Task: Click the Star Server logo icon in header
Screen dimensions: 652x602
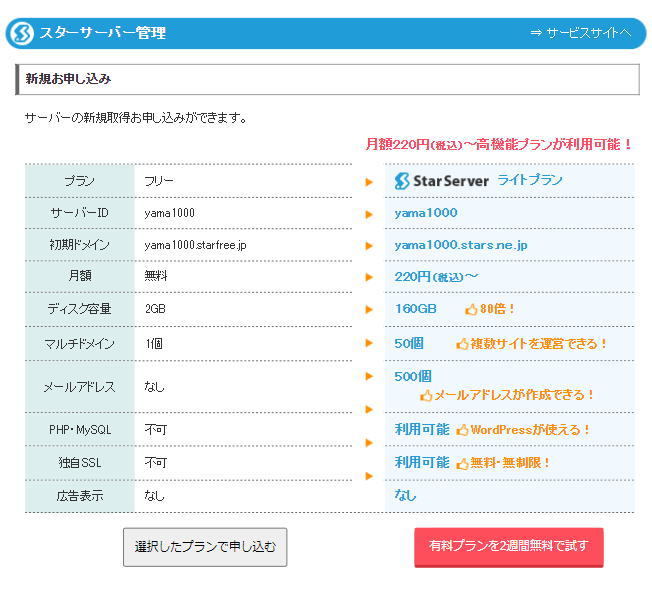Action: click(x=21, y=33)
